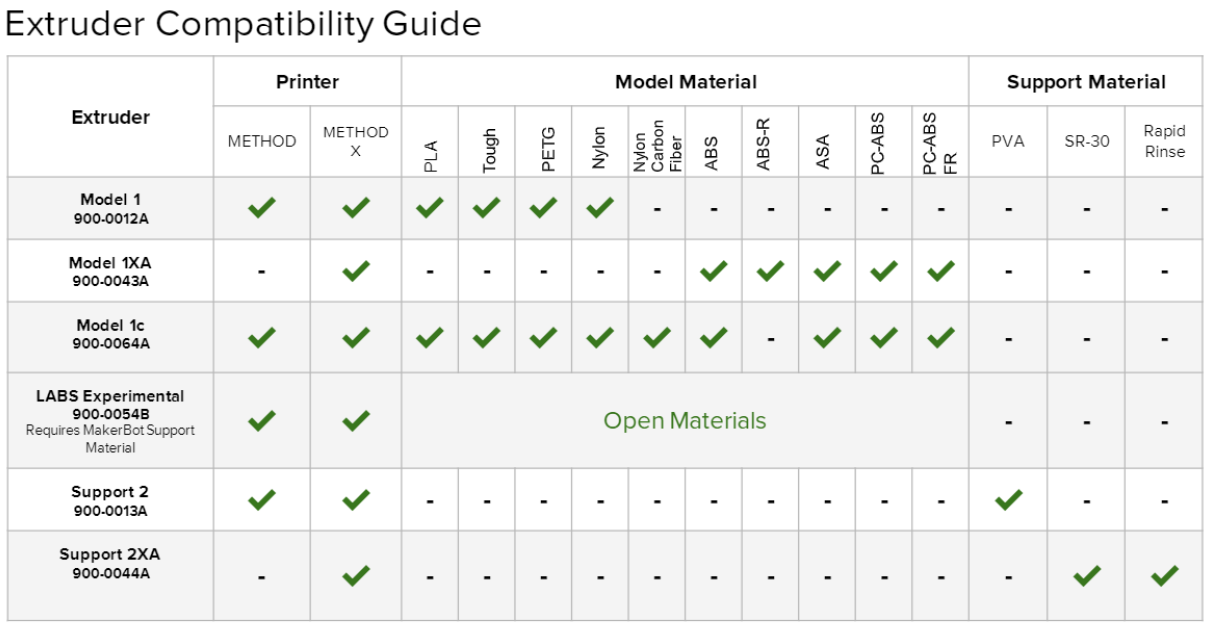1210x628 pixels.
Task: Click Model 1XA ABS-R checkmark
Action: pyautogui.click(x=770, y=270)
